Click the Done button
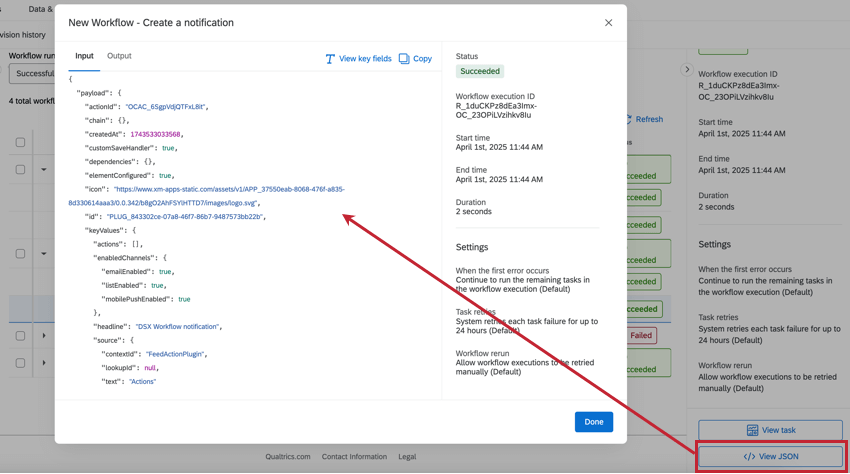850x474 pixels. point(594,422)
